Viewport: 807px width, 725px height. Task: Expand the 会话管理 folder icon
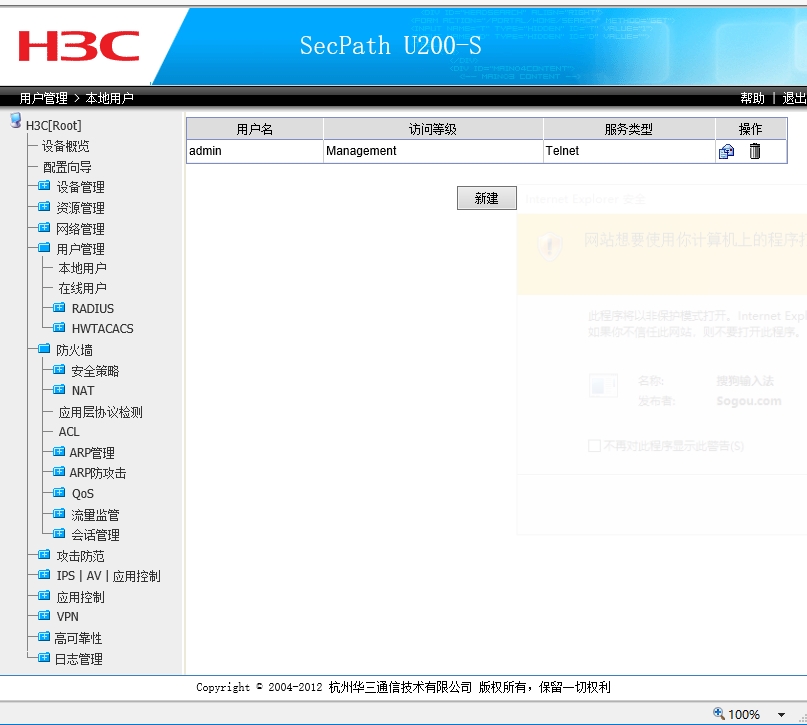(x=59, y=533)
